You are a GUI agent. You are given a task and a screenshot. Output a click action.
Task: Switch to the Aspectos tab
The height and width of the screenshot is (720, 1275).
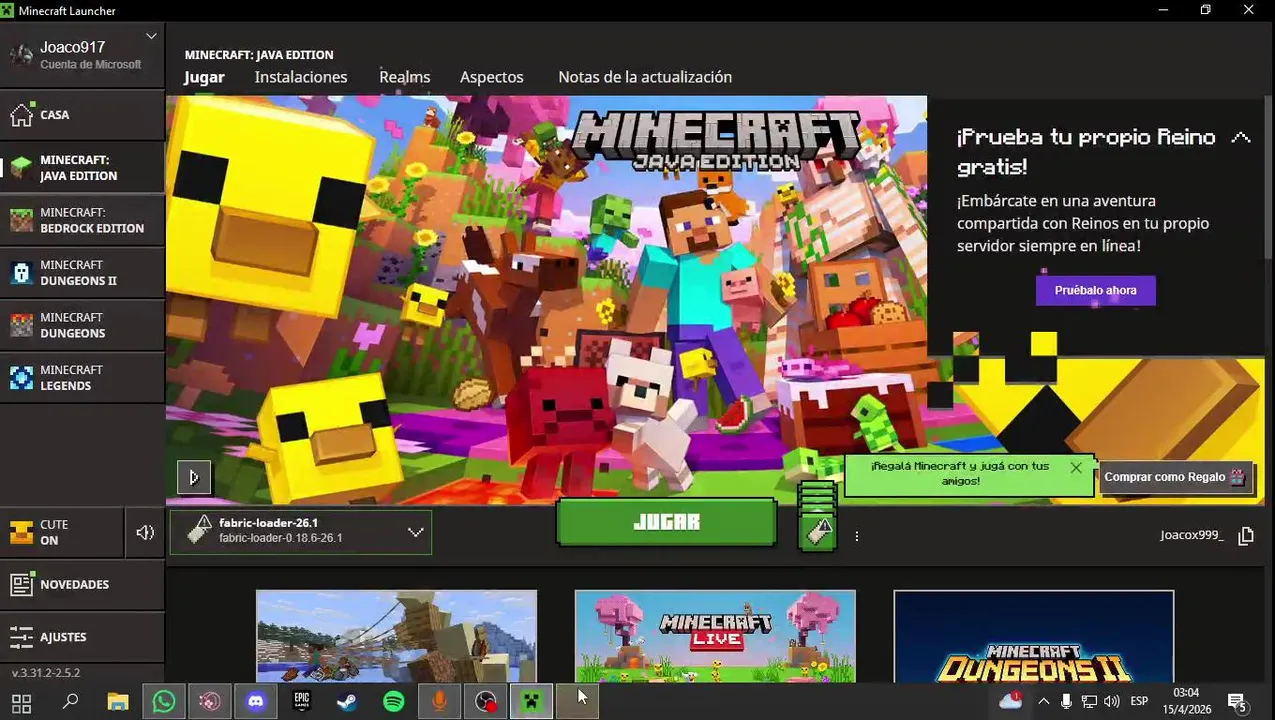491,77
